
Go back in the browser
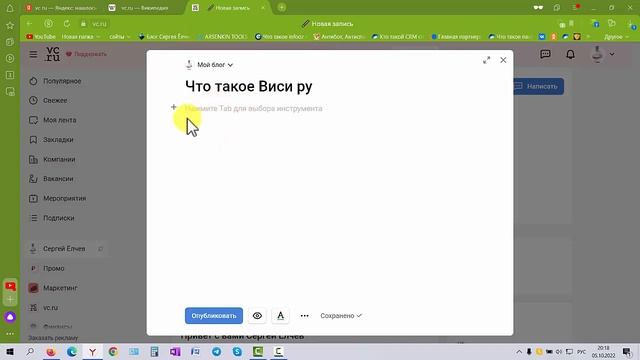[29, 24]
